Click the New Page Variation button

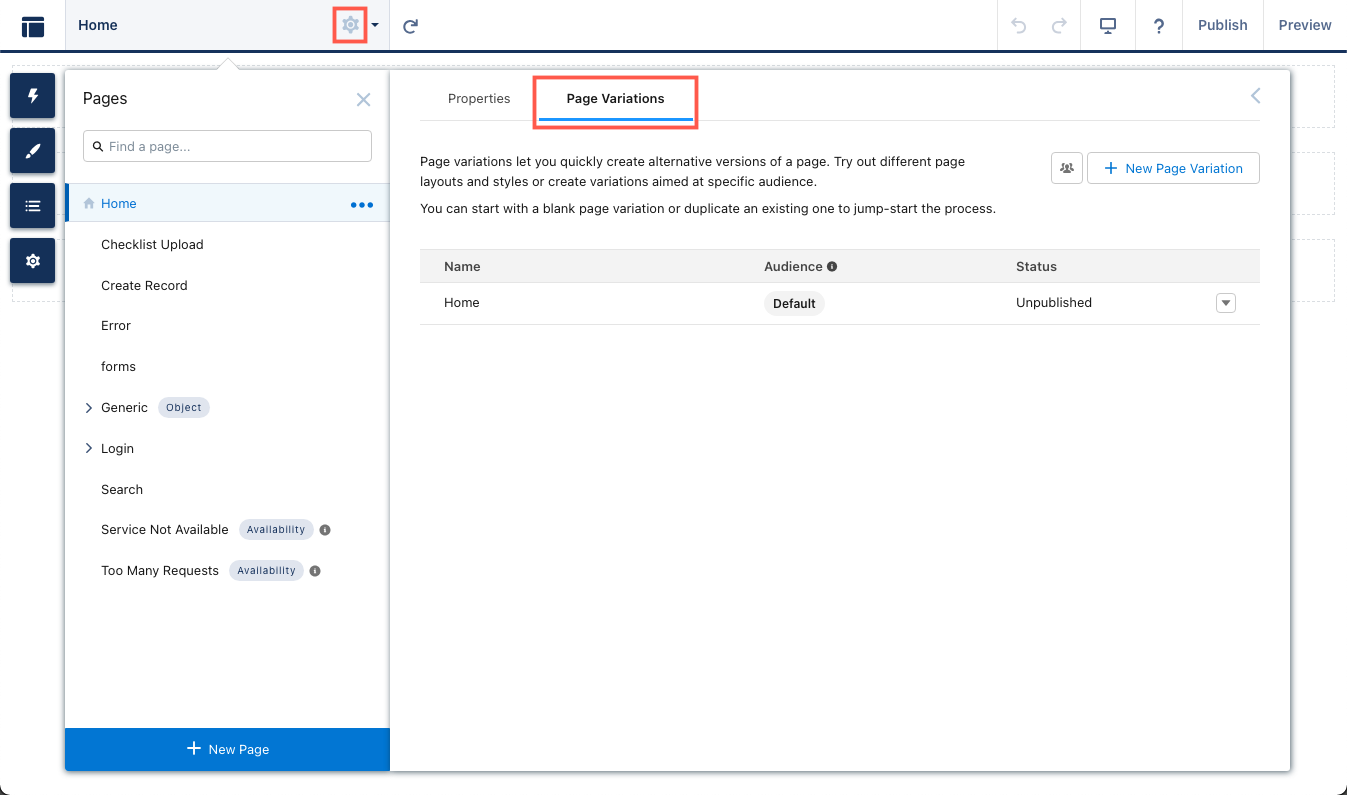click(1173, 168)
